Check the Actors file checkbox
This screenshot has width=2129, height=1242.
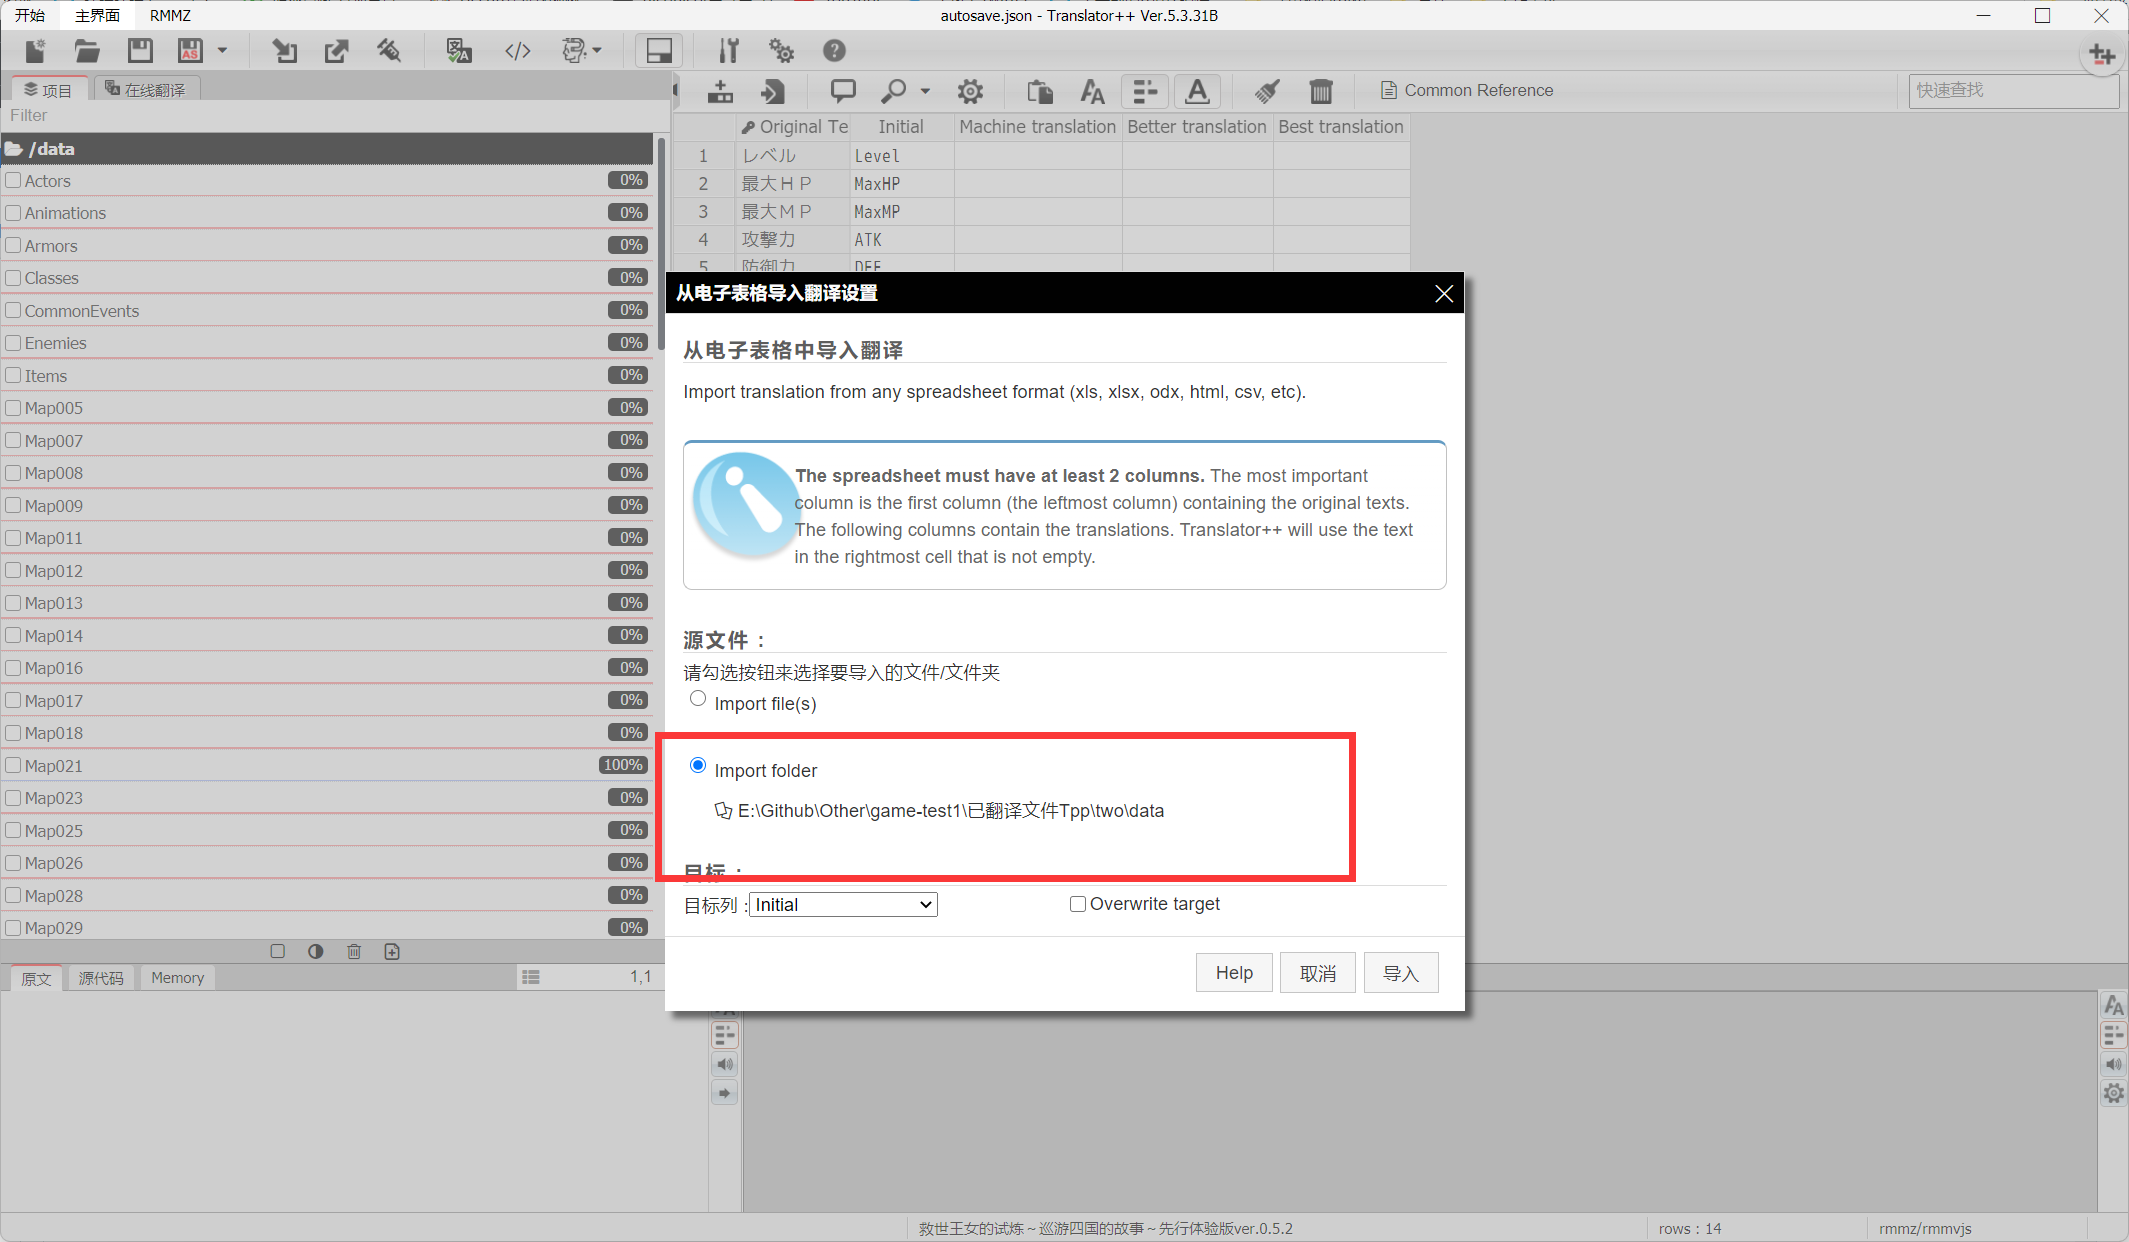tap(14, 181)
